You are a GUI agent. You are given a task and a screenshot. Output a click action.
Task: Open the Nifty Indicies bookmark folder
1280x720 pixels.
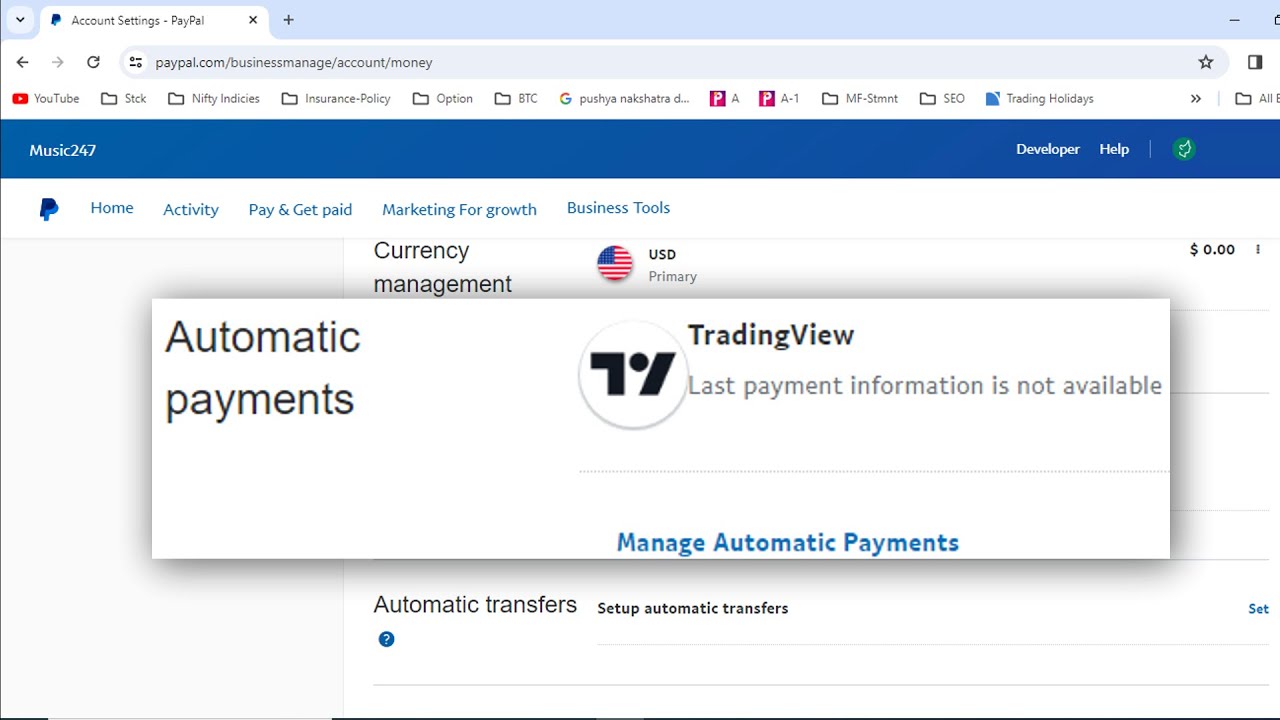(x=214, y=98)
